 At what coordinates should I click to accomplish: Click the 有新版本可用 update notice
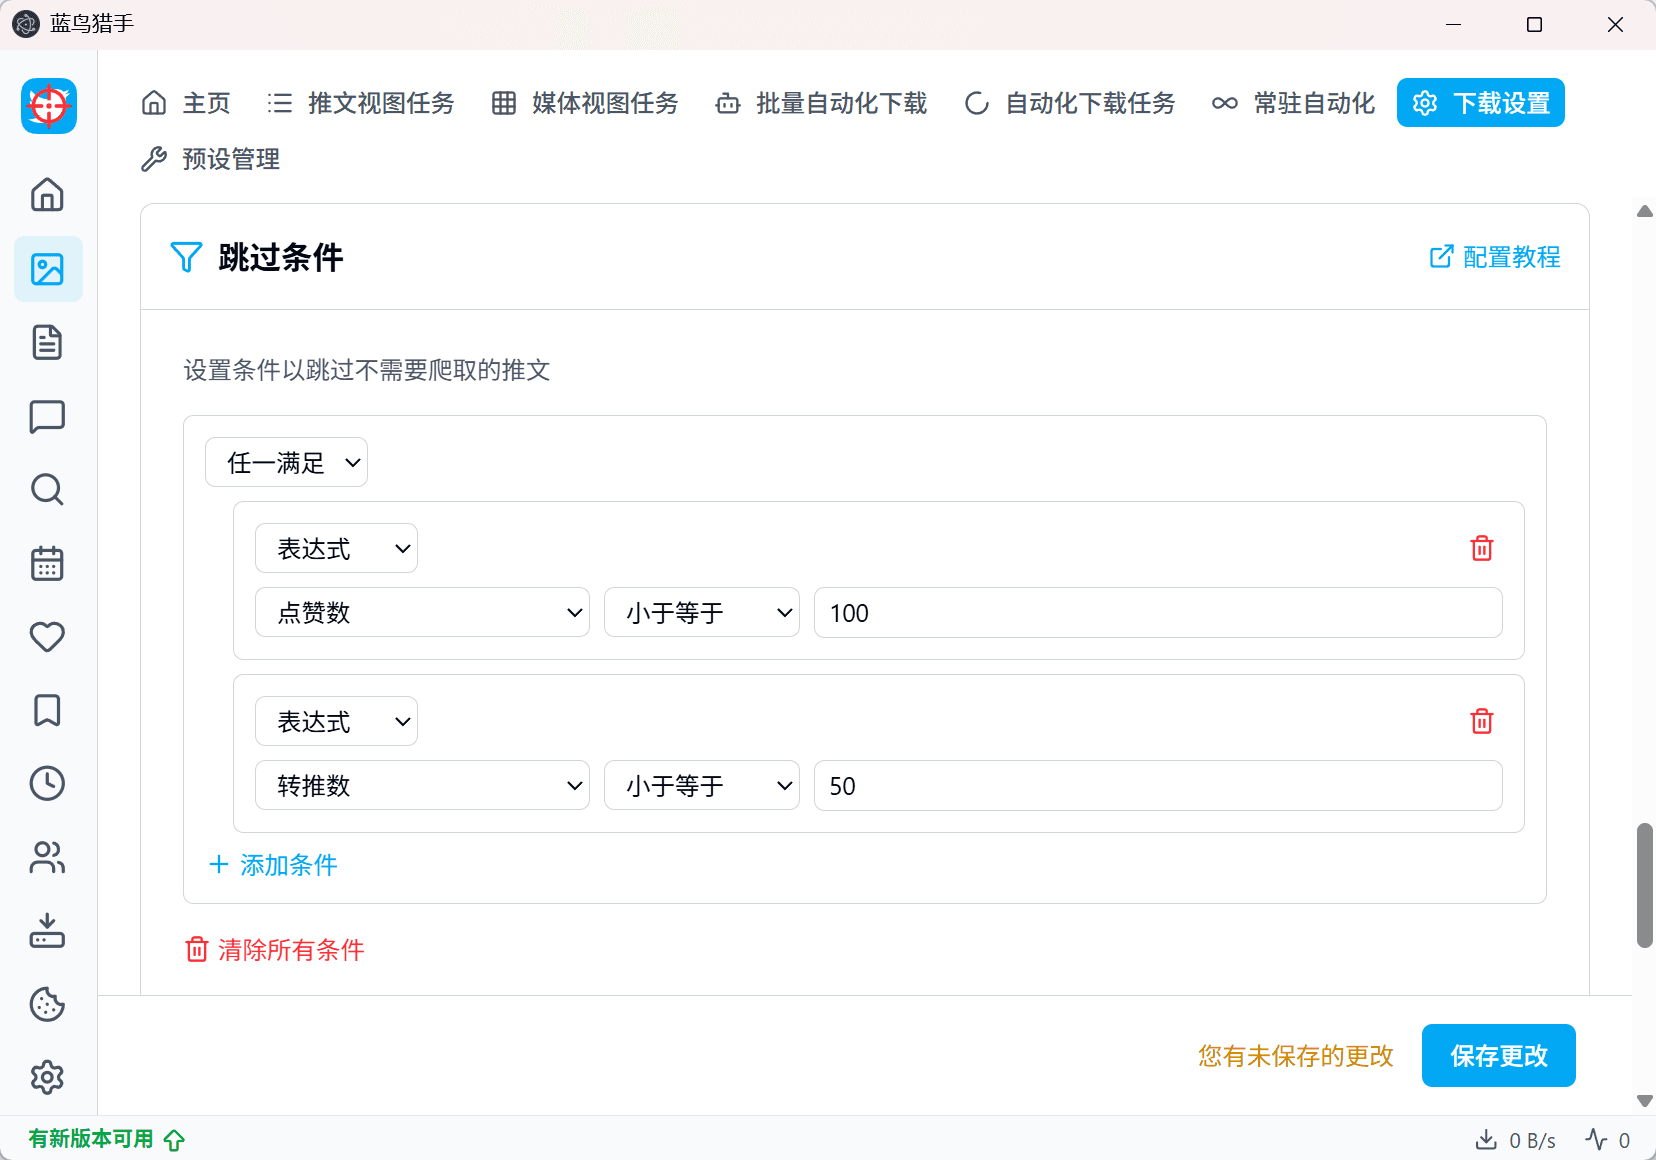coord(106,1139)
